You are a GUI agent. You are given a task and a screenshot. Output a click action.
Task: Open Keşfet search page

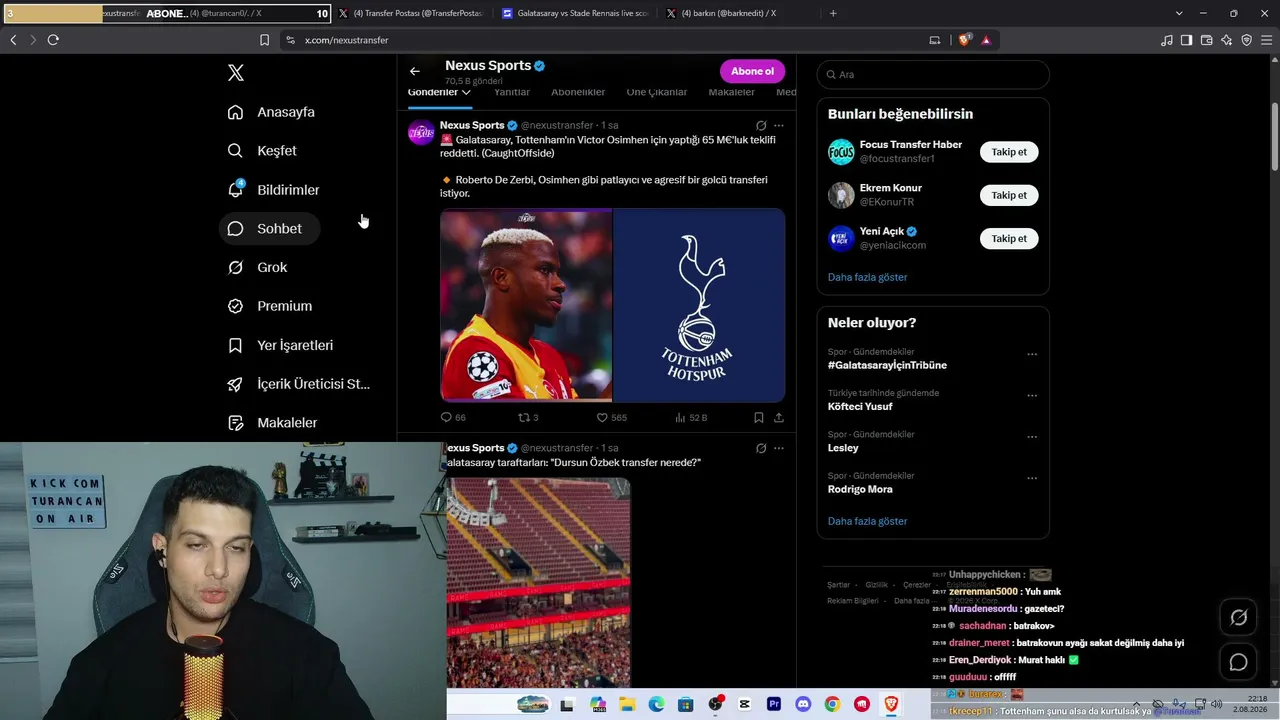point(262,151)
